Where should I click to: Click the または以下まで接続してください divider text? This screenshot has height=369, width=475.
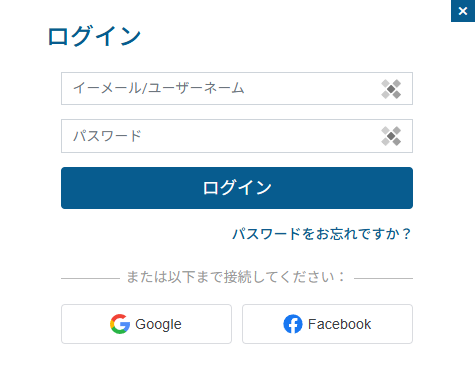[235, 277]
